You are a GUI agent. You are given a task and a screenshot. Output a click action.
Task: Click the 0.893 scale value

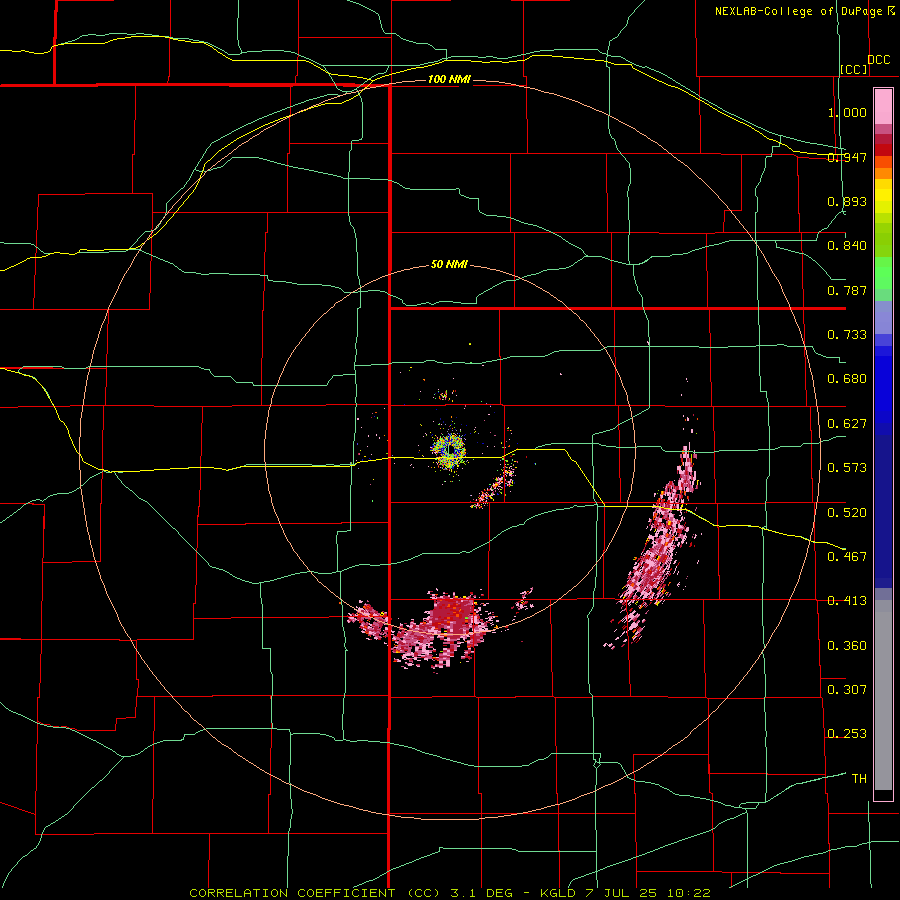point(847,201)
